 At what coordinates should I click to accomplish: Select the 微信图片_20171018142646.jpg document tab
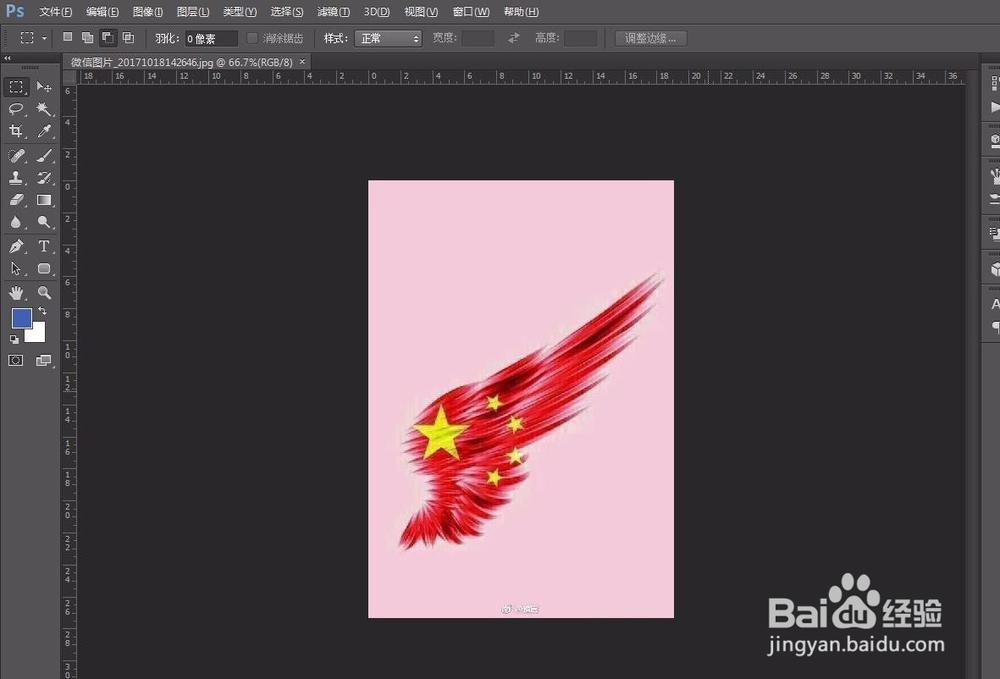click(x=181, y=62)
